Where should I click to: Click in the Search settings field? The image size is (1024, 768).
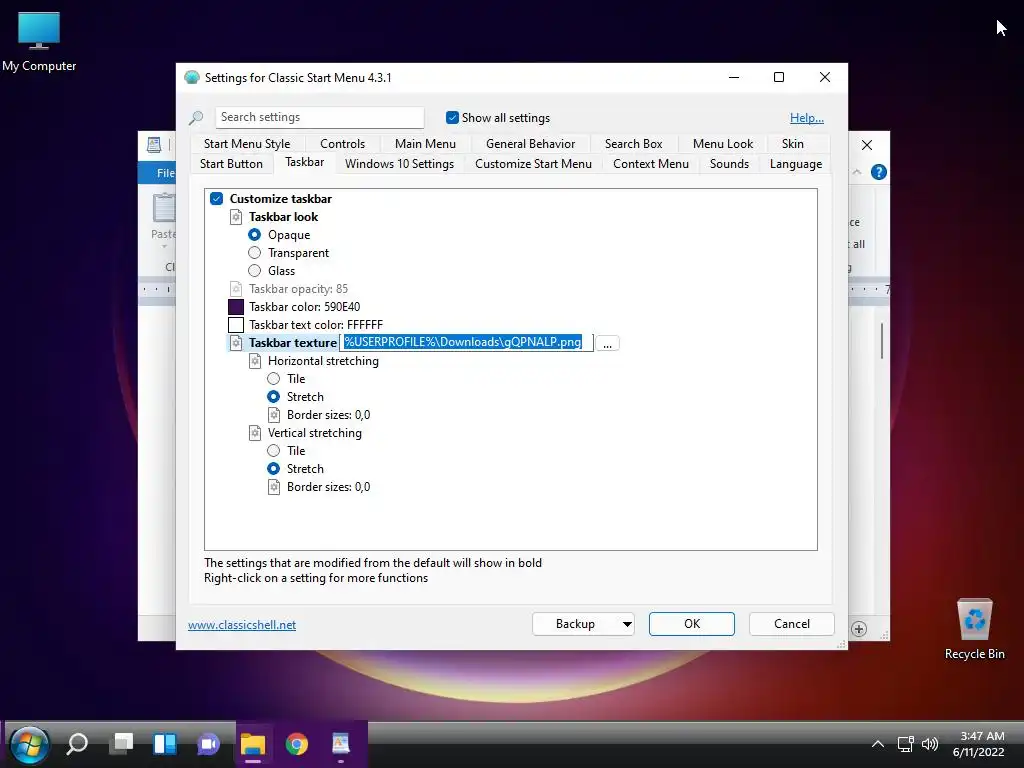click(x=320, y=118)
